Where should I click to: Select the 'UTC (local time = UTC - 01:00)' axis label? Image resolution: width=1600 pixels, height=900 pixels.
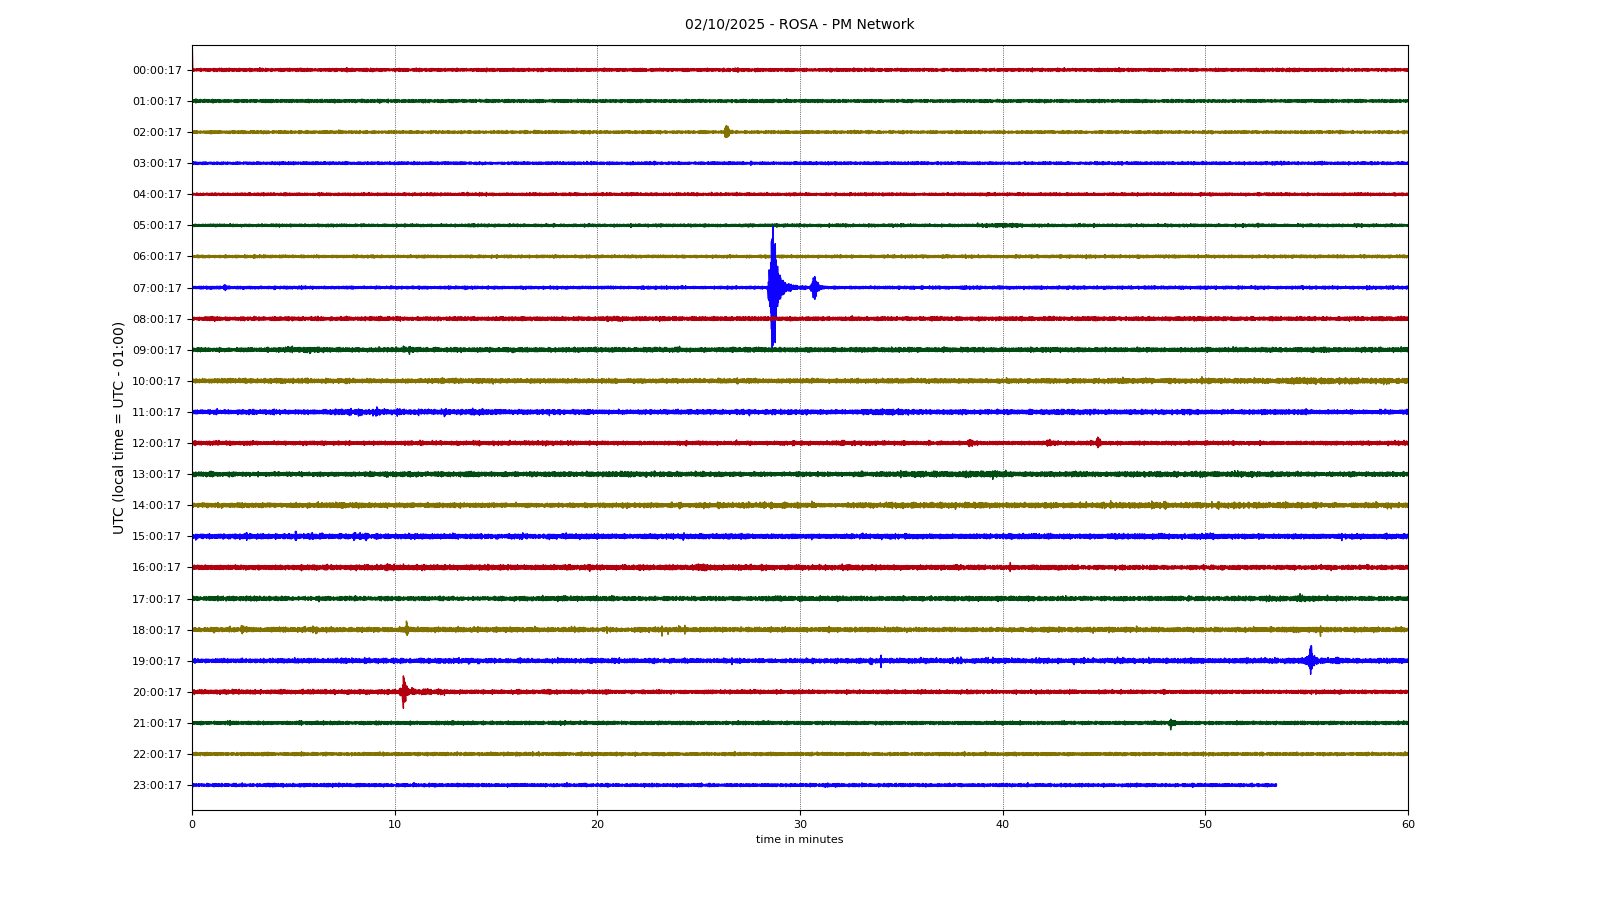(x=119, y=428)
